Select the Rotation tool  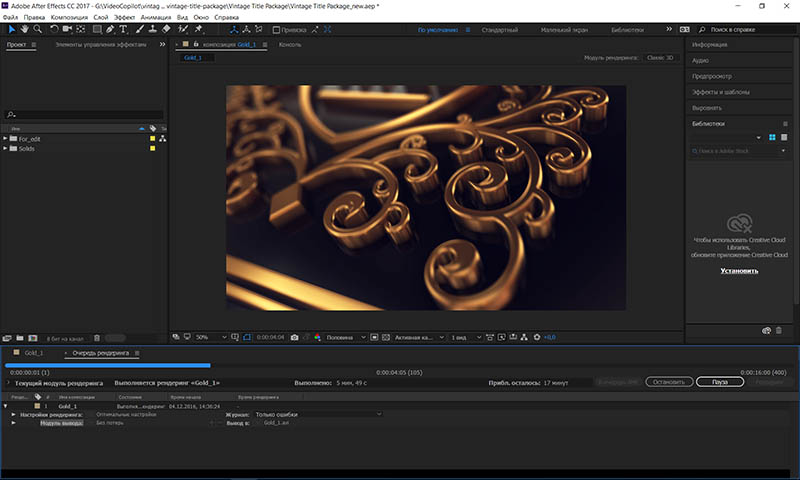[x=54, y=30]
